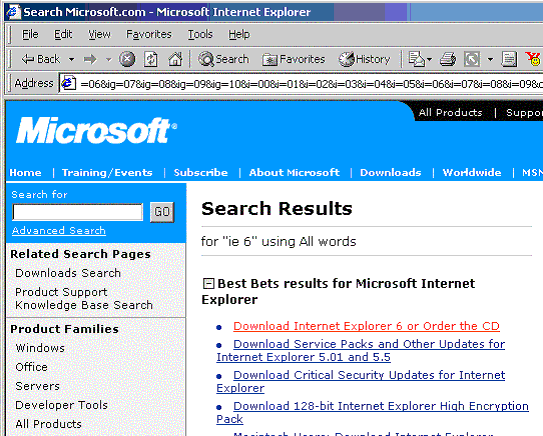Open the Support header link
The image size is (543, 436).
(524, 113)
